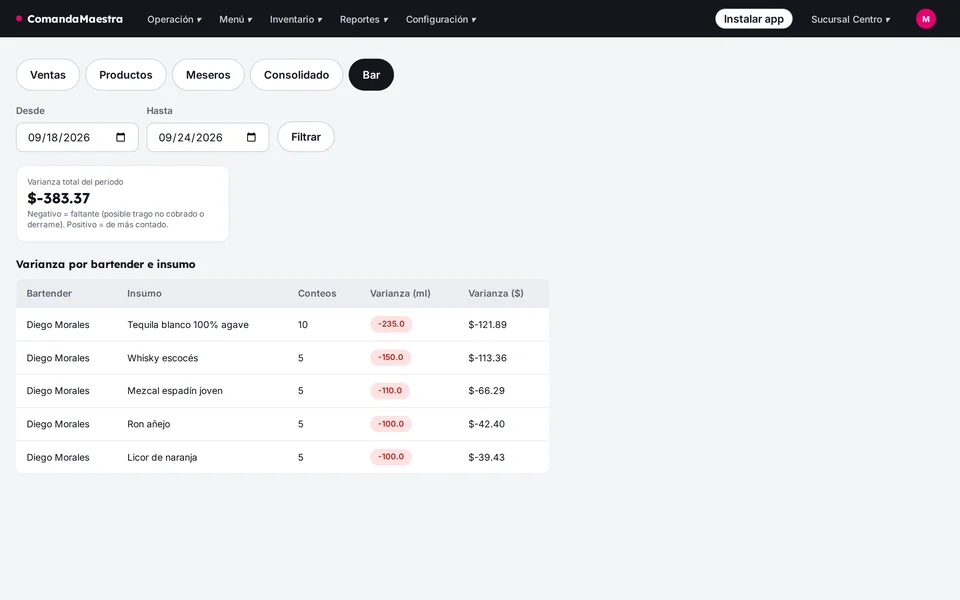The image size is (960, 600).
Task: Open the Hasta date calendar picker icon
Action: pos(251,137)
